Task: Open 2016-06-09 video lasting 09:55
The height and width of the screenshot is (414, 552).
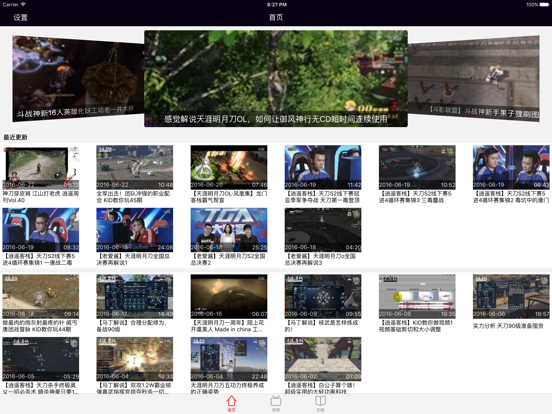Action: tap(323, 296)
